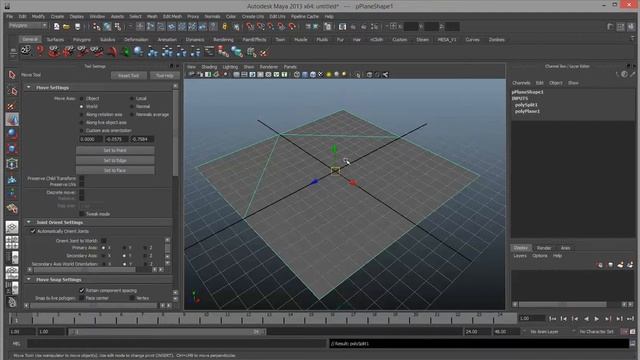Click the Set to Face button
This screenshot has height=360, width=640.
[115, 170]
